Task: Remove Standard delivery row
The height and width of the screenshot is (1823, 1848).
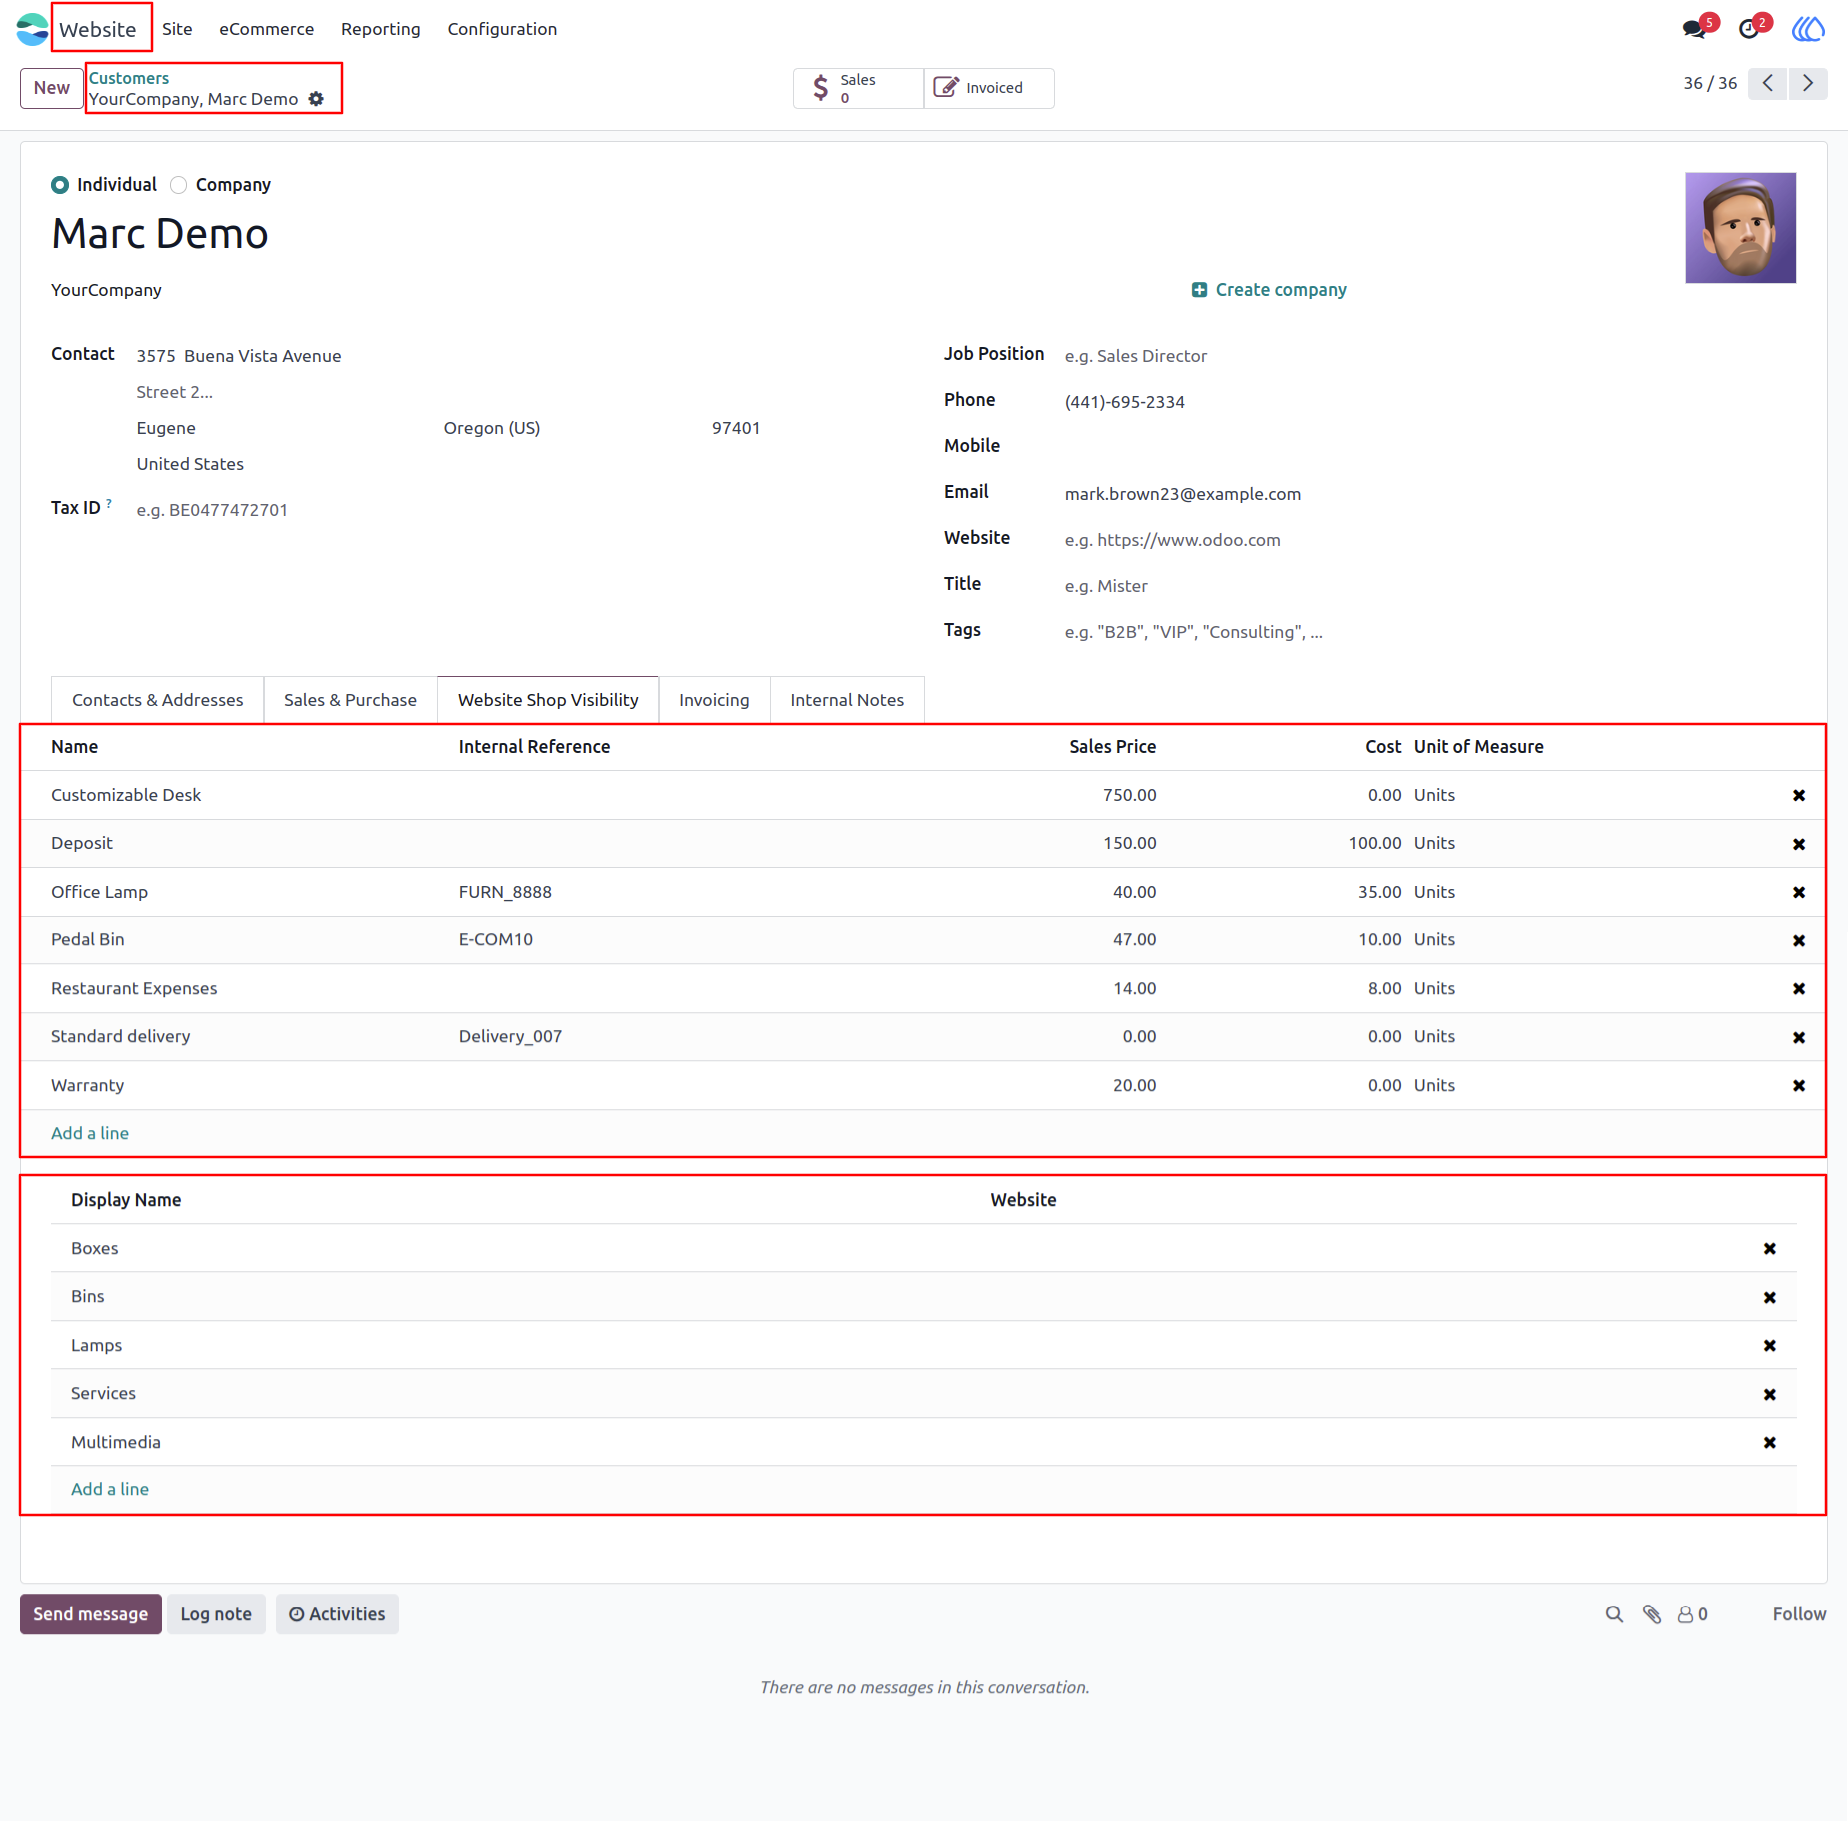Action: 1799,1038
